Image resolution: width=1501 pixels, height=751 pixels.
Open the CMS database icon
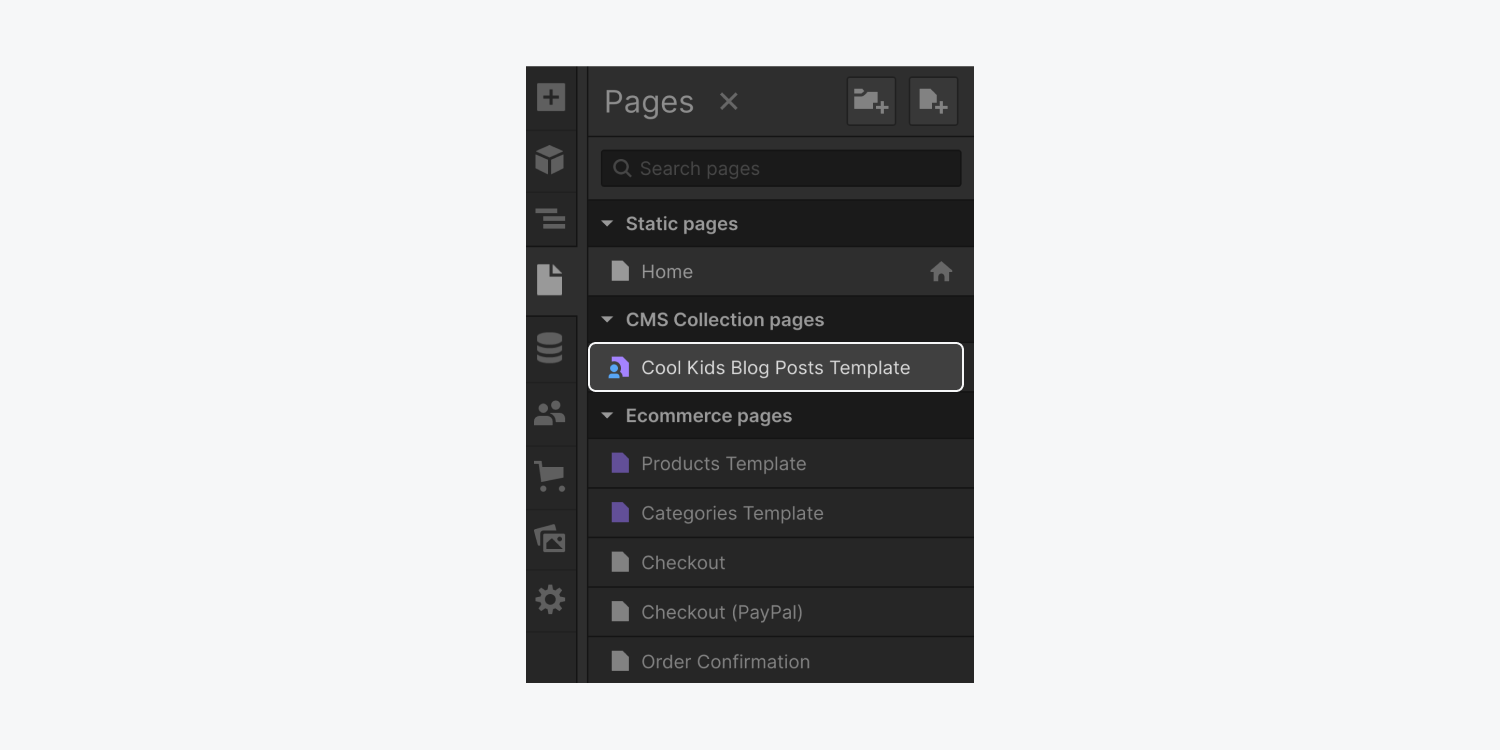click(x=550, y=348)
